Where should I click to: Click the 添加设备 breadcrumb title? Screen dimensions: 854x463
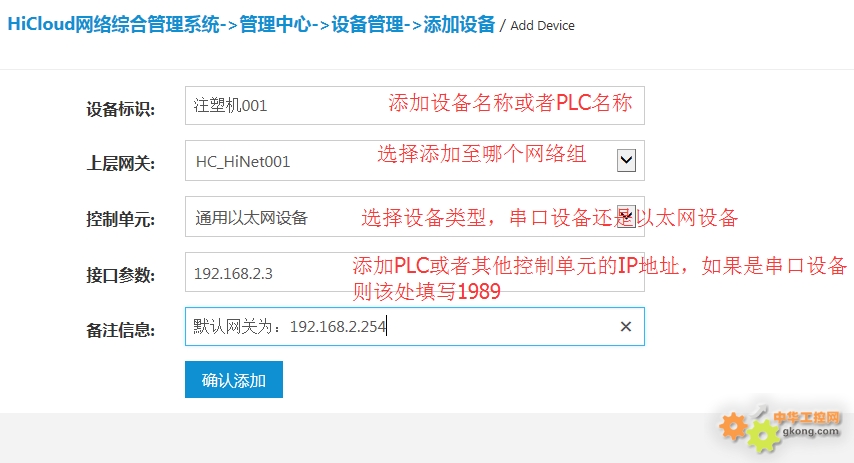(459, 25)
